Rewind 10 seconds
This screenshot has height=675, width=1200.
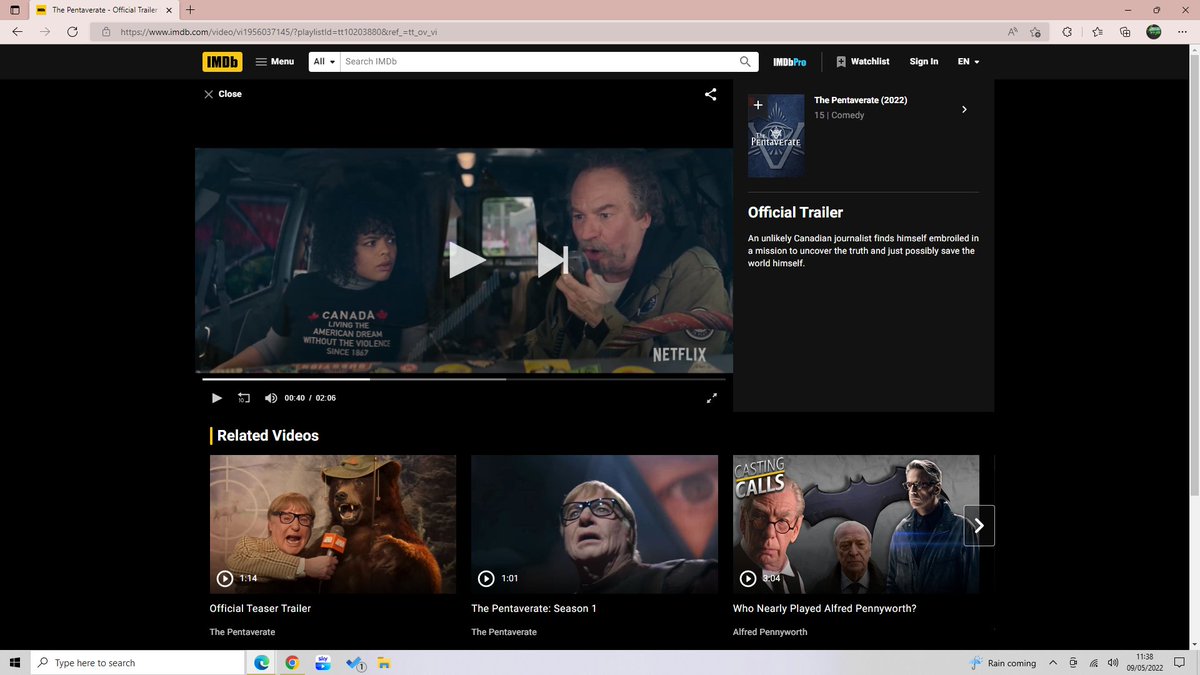coord(244,398)
